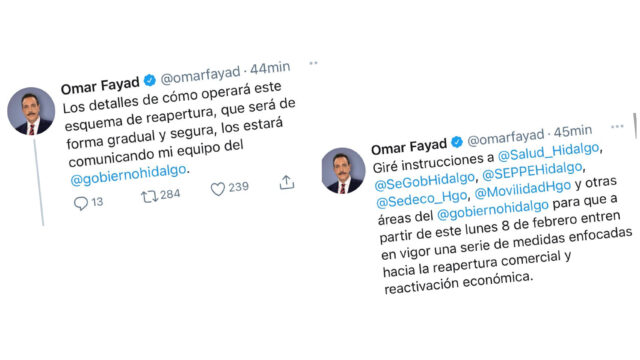
Task: Click the reply icon with 13 comments
Action: (x=81, y=203)
